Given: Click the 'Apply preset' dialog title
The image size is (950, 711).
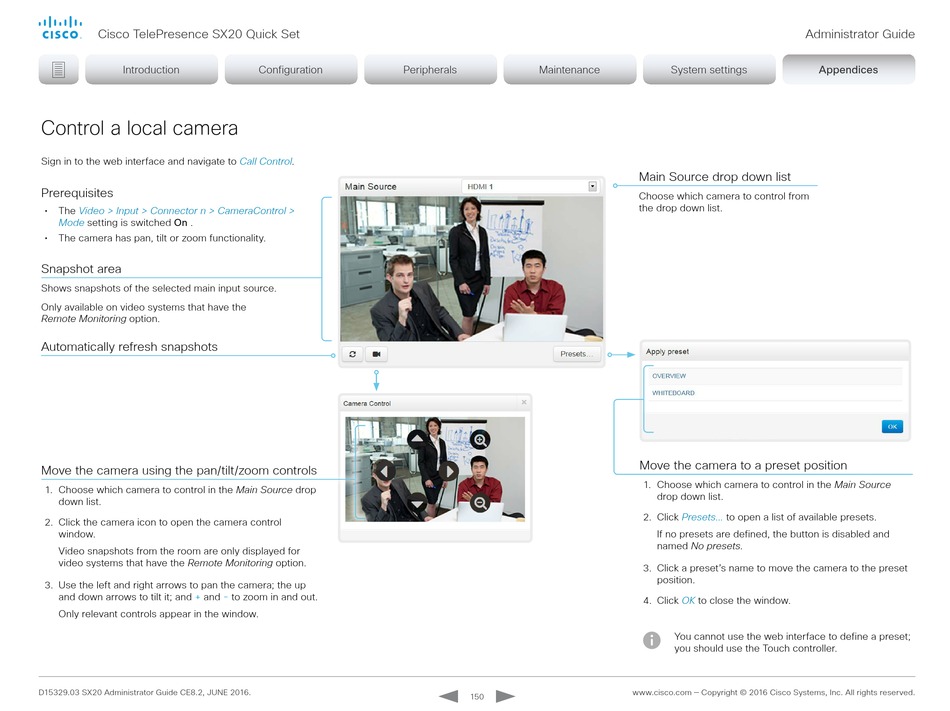Looking at the screenshot, I should (667, 352).
